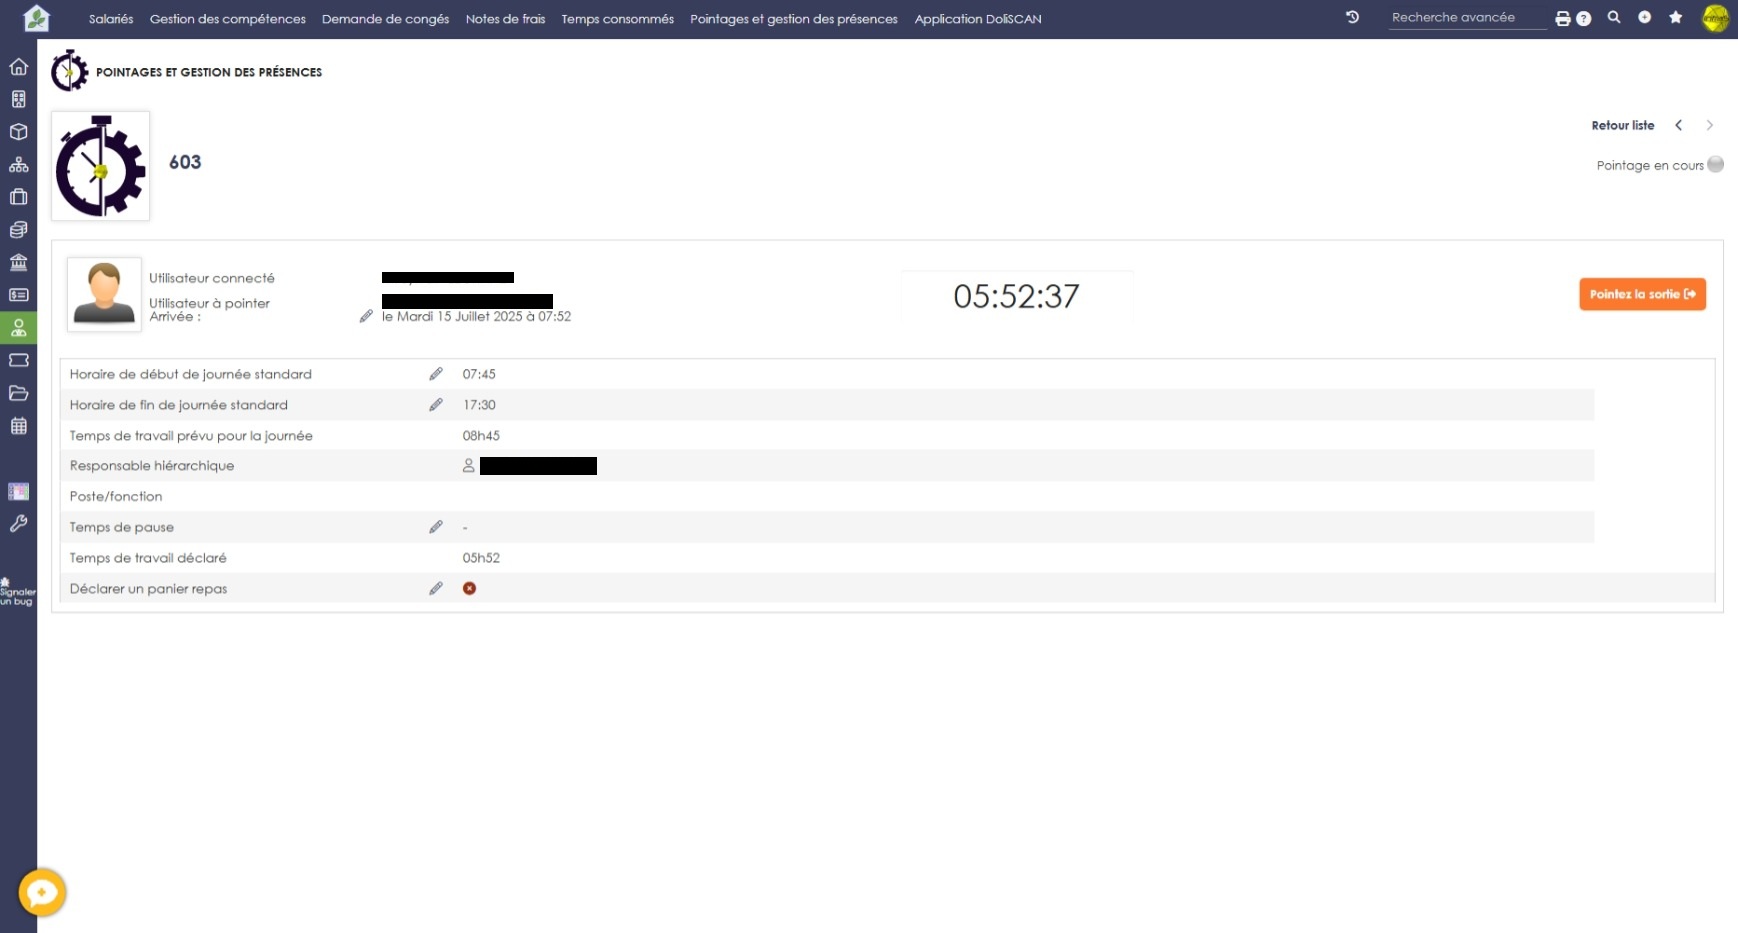
Task: Click the 17:30 end time value
Action: click(x=479, y=405)
